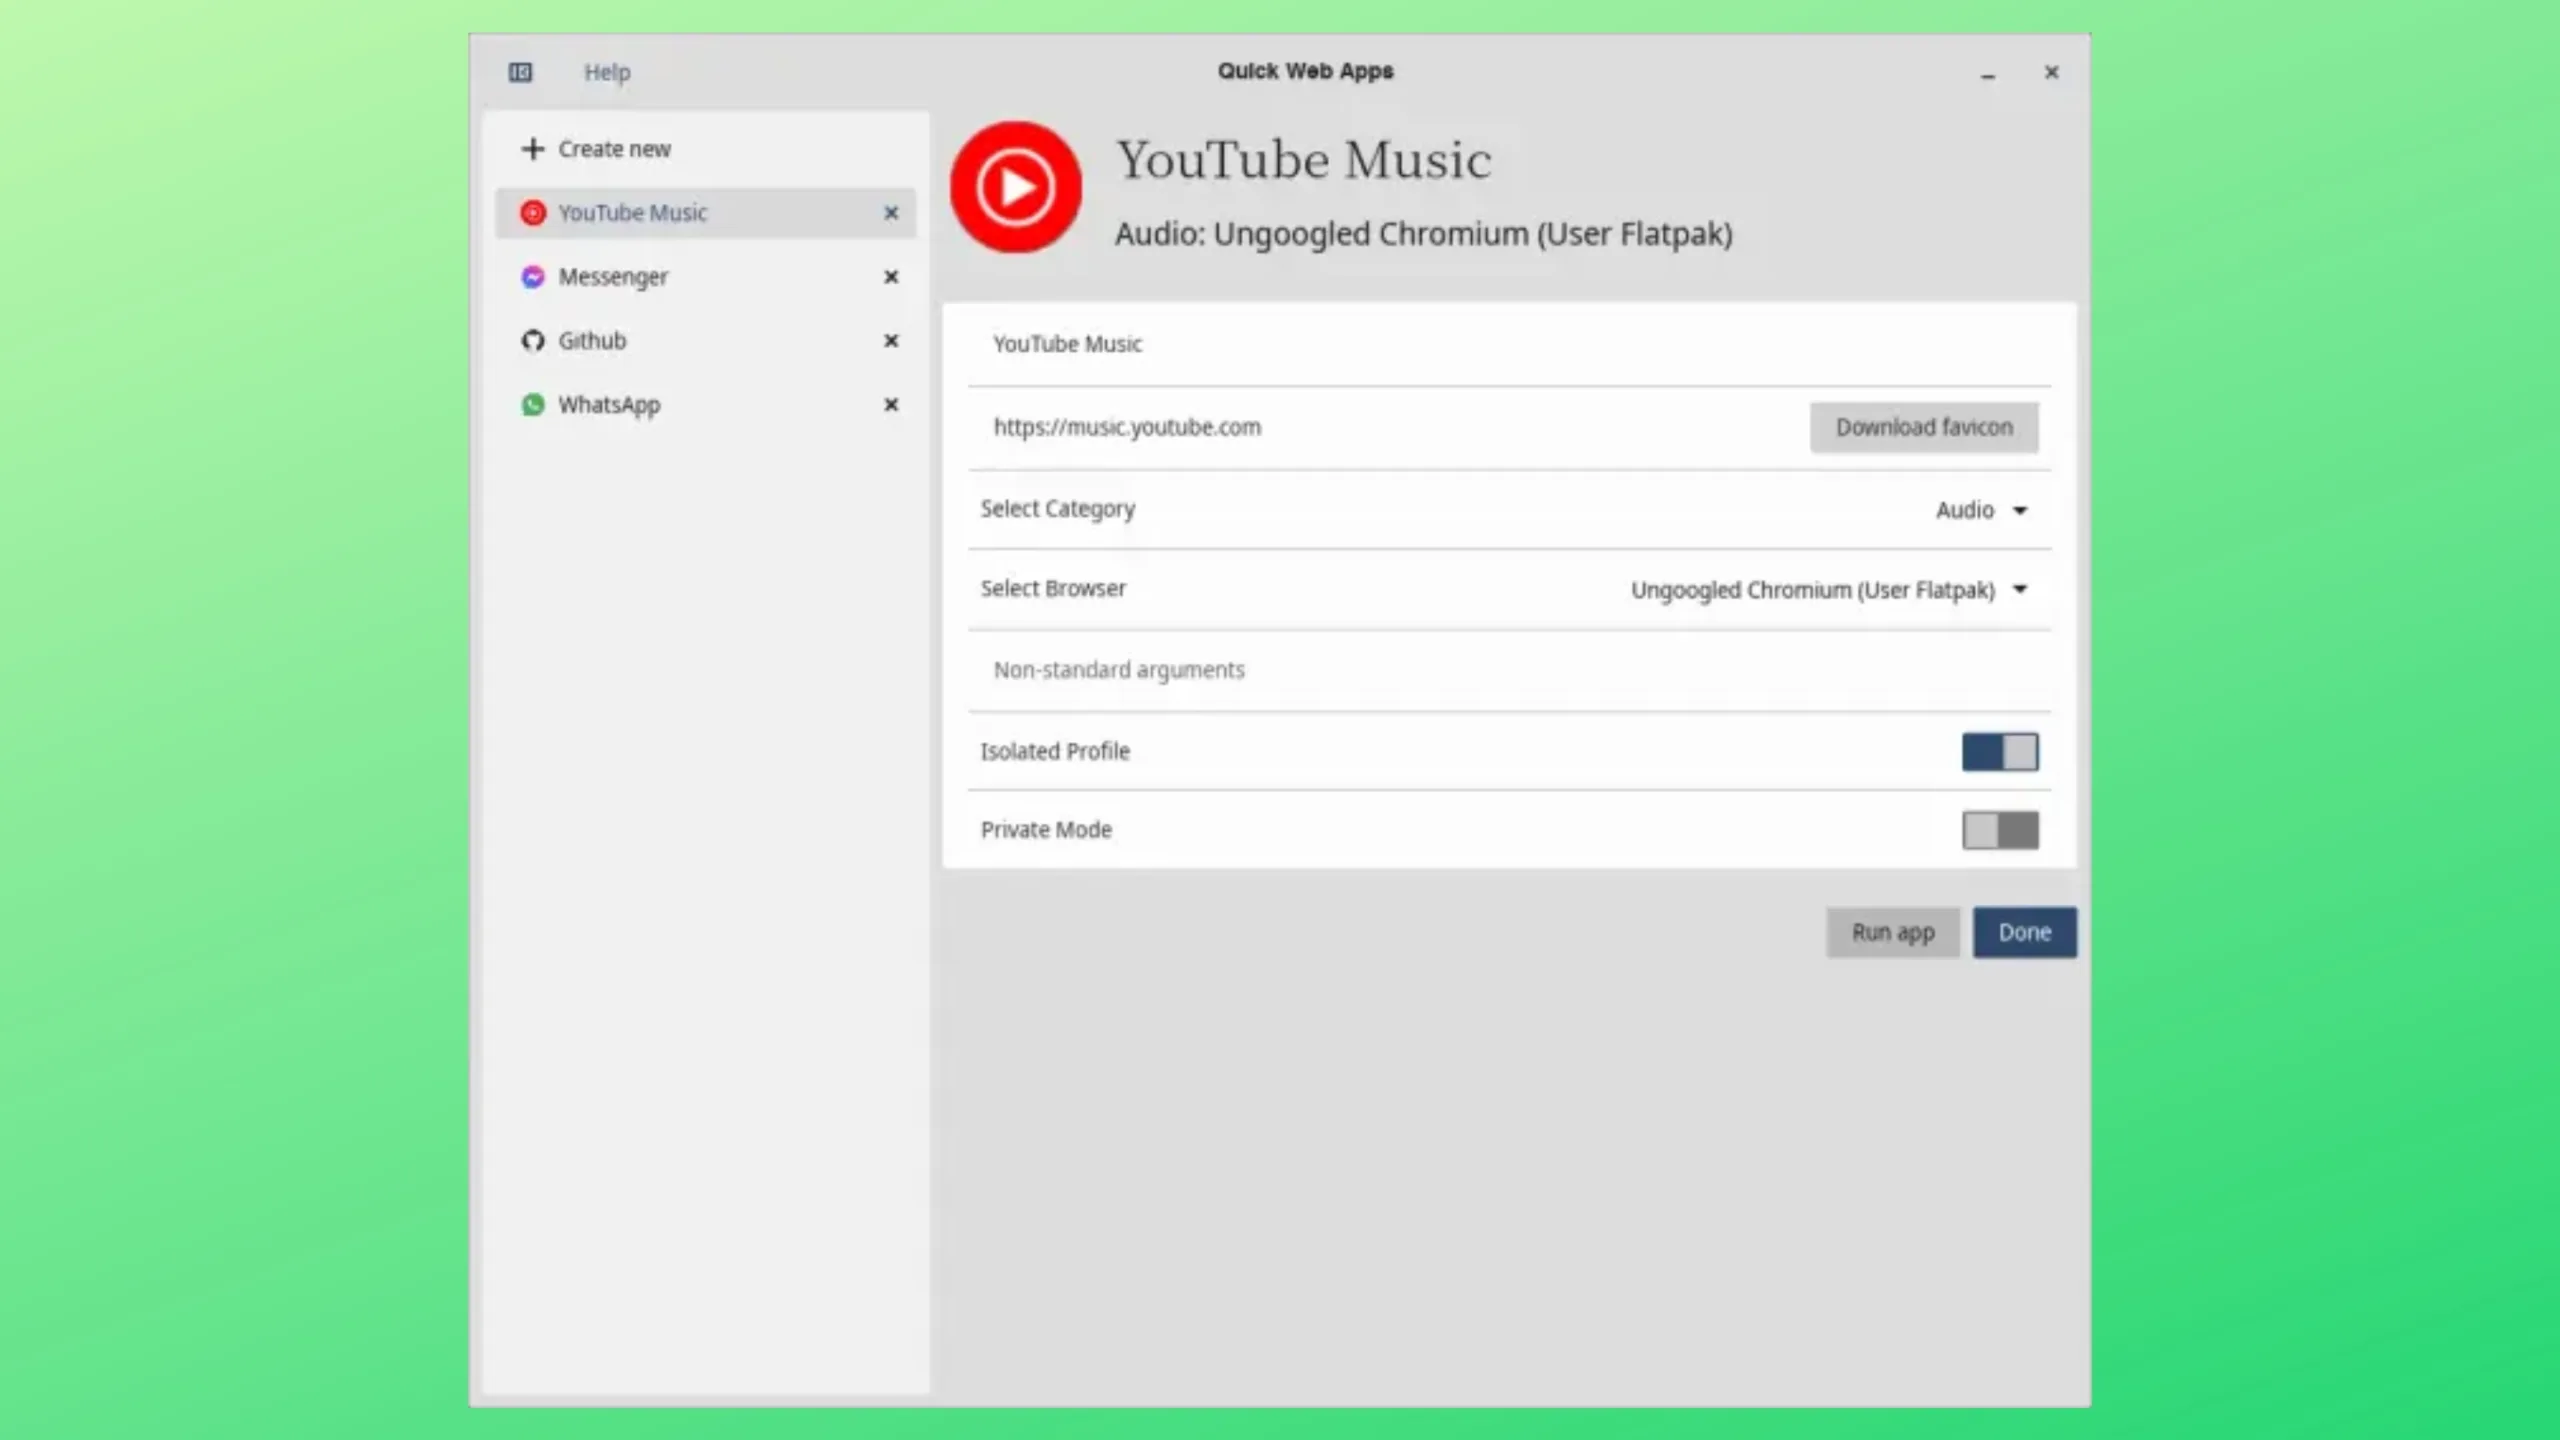Select YouTube Music in the sidebar
Screen dimensions: 2560x1440
coord(705,213)
